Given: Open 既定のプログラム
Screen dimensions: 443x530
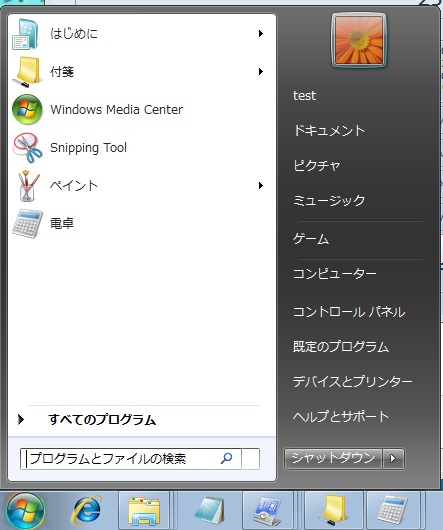Looking at the screenshot, I should coord(341,346).
